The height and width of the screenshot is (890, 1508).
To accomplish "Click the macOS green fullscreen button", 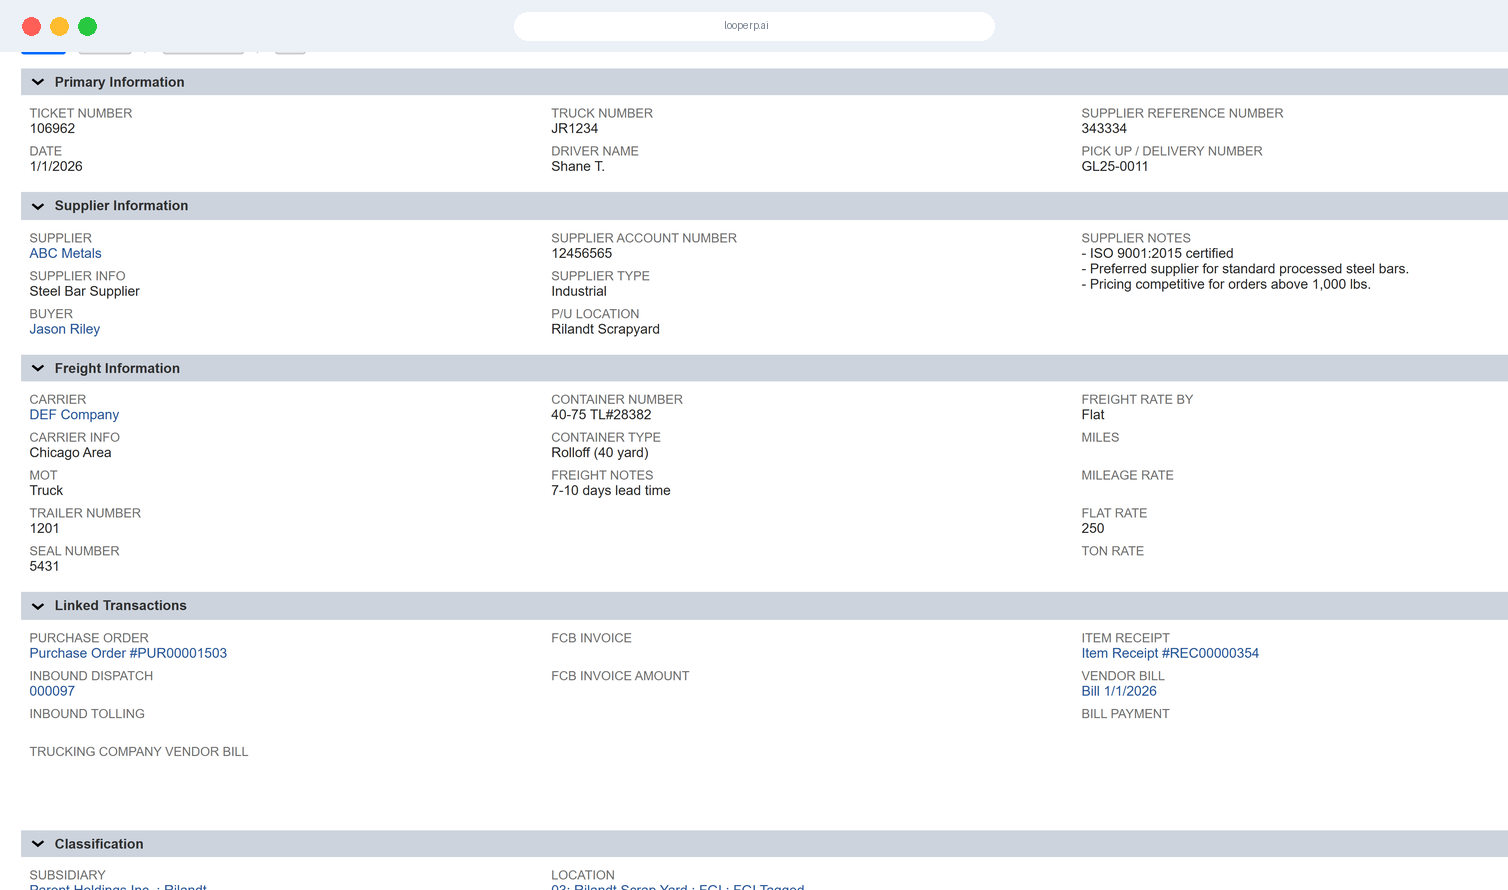I will click(87, 27).
